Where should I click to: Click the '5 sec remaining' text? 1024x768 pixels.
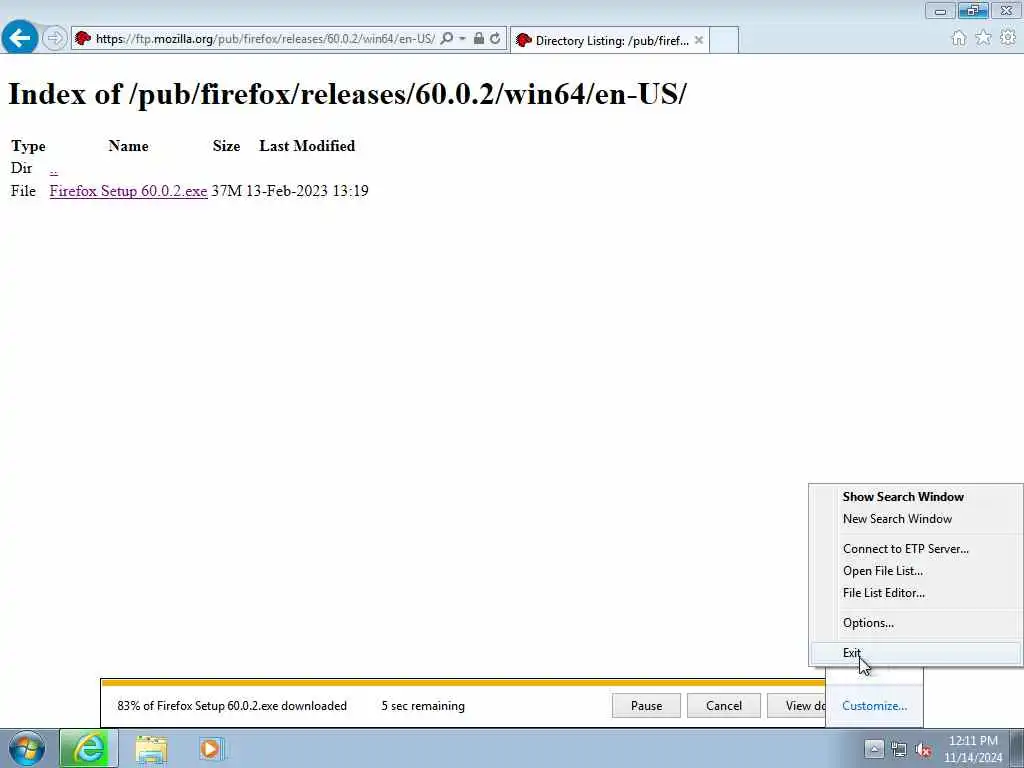(x=423, y=705)
